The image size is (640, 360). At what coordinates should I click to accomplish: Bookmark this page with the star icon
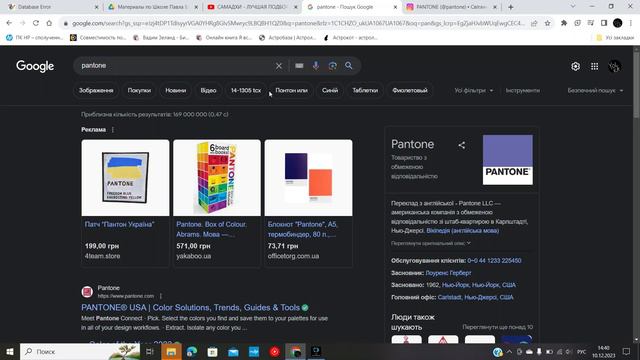[x=547, y=23]
